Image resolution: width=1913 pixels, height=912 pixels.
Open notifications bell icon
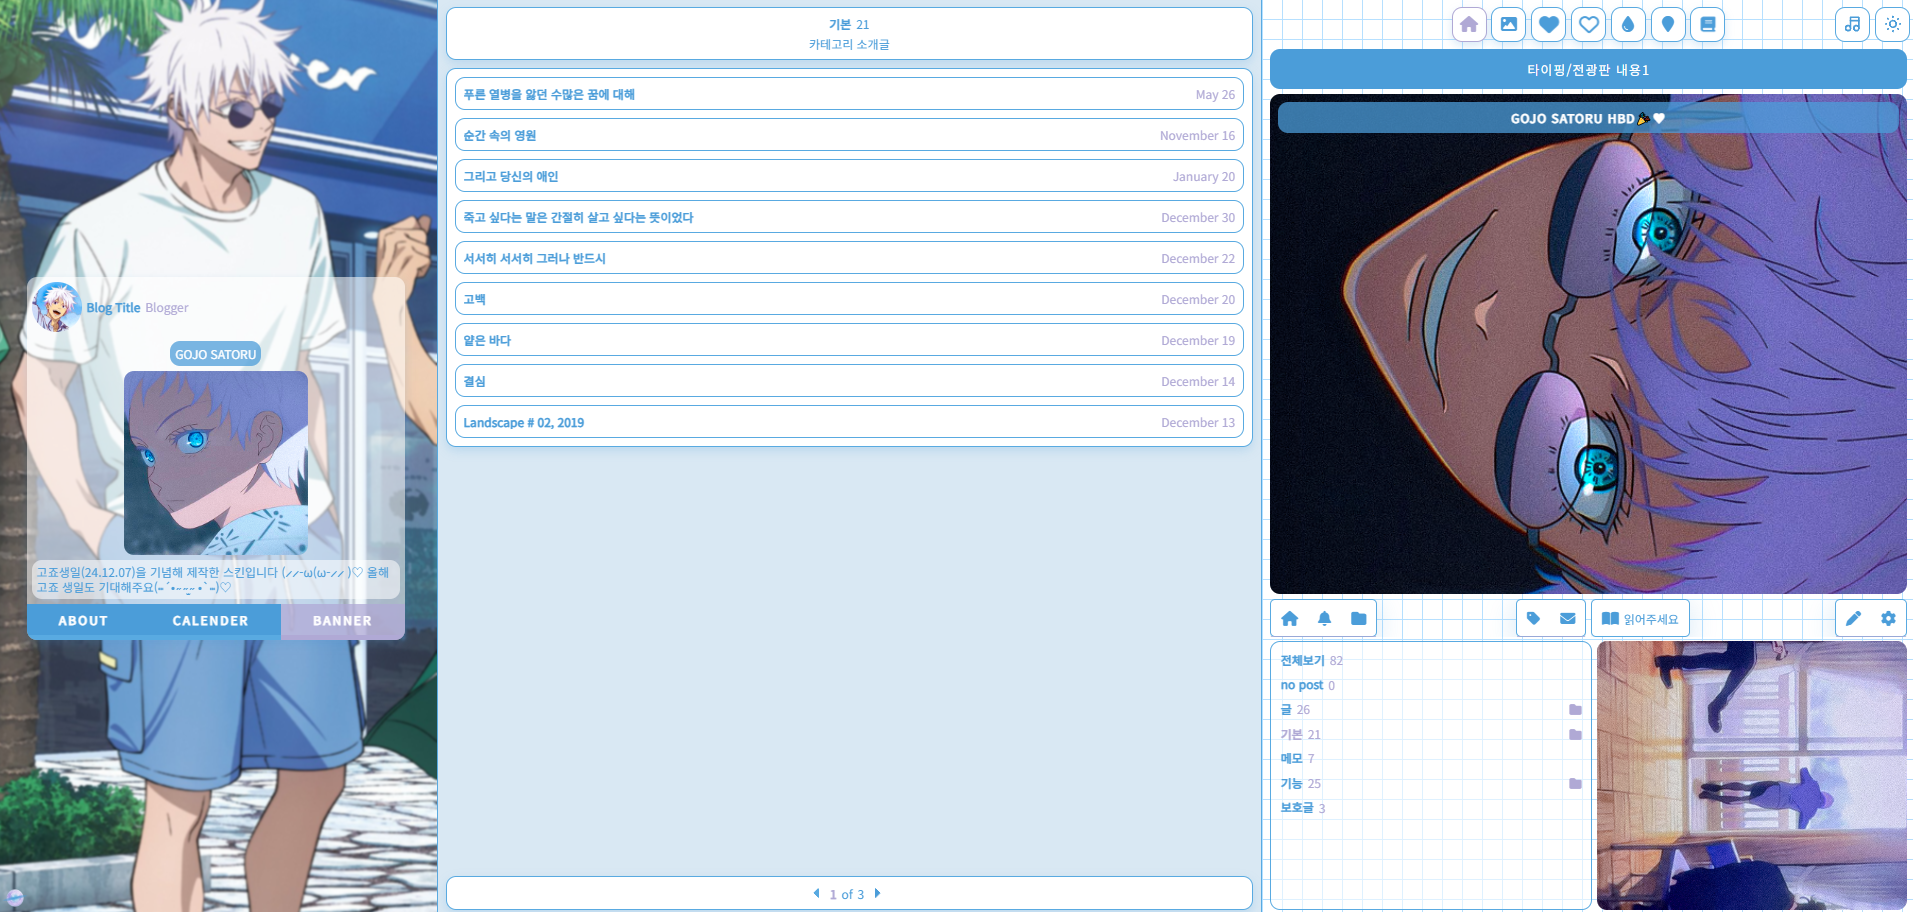click(x=1324, y=619)
